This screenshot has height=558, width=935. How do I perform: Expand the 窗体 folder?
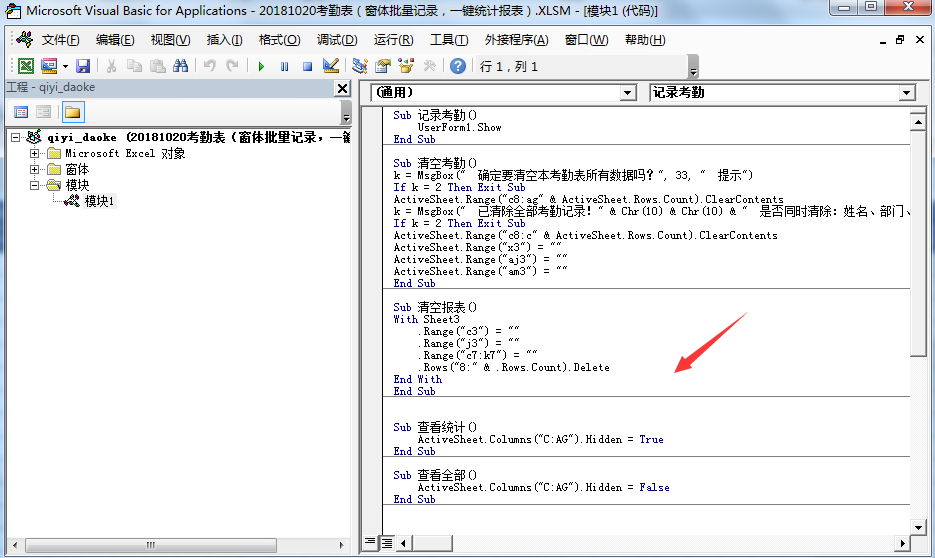click(35, 169)
